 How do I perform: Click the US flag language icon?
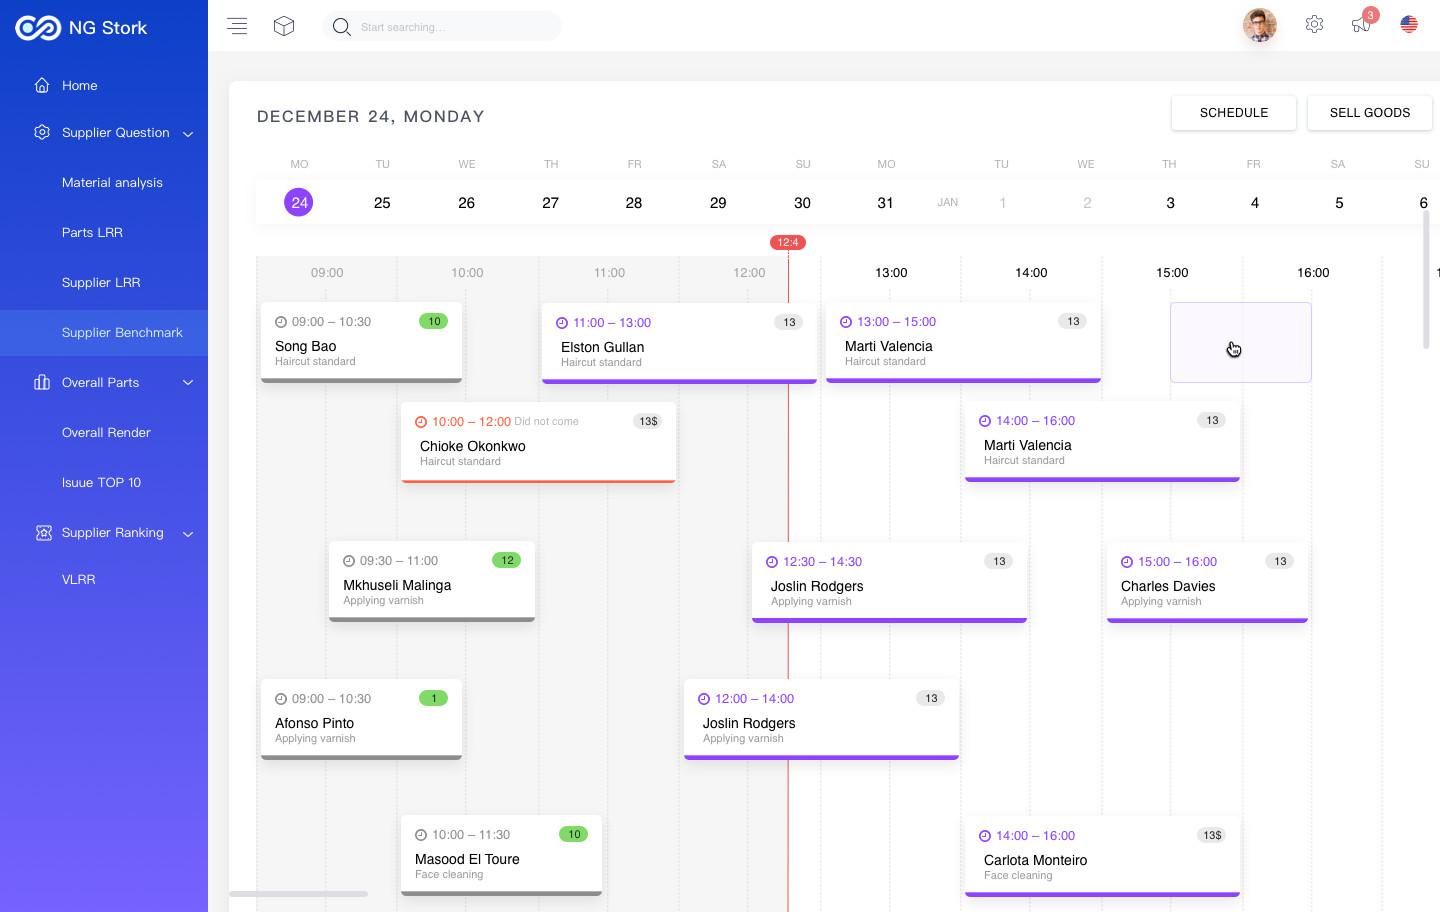click(1409, 24)
